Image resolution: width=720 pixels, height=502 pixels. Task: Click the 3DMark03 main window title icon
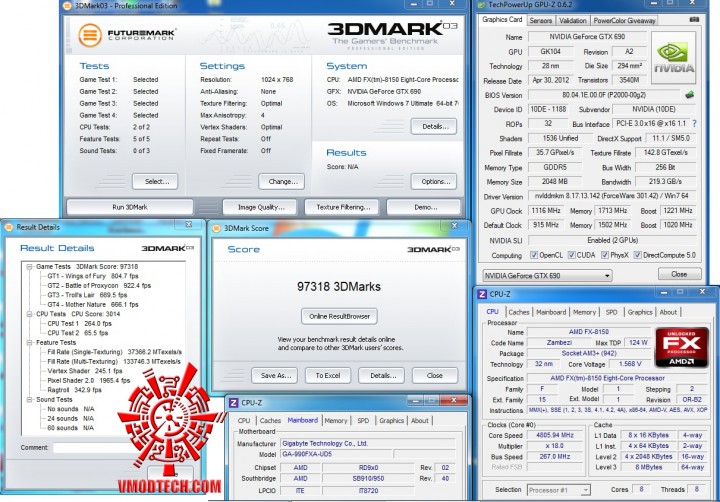pyautogui.click(x=67, y=6)
